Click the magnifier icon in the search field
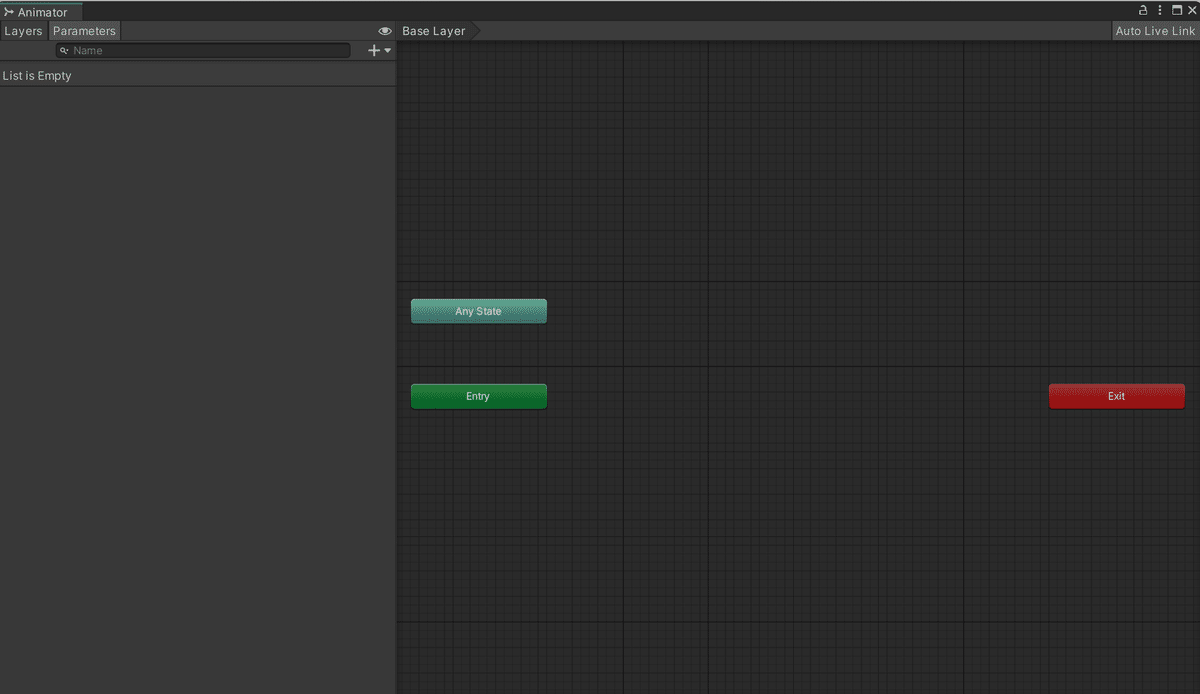The height and width of the screenshot is (694, 1200). [64, 50]
